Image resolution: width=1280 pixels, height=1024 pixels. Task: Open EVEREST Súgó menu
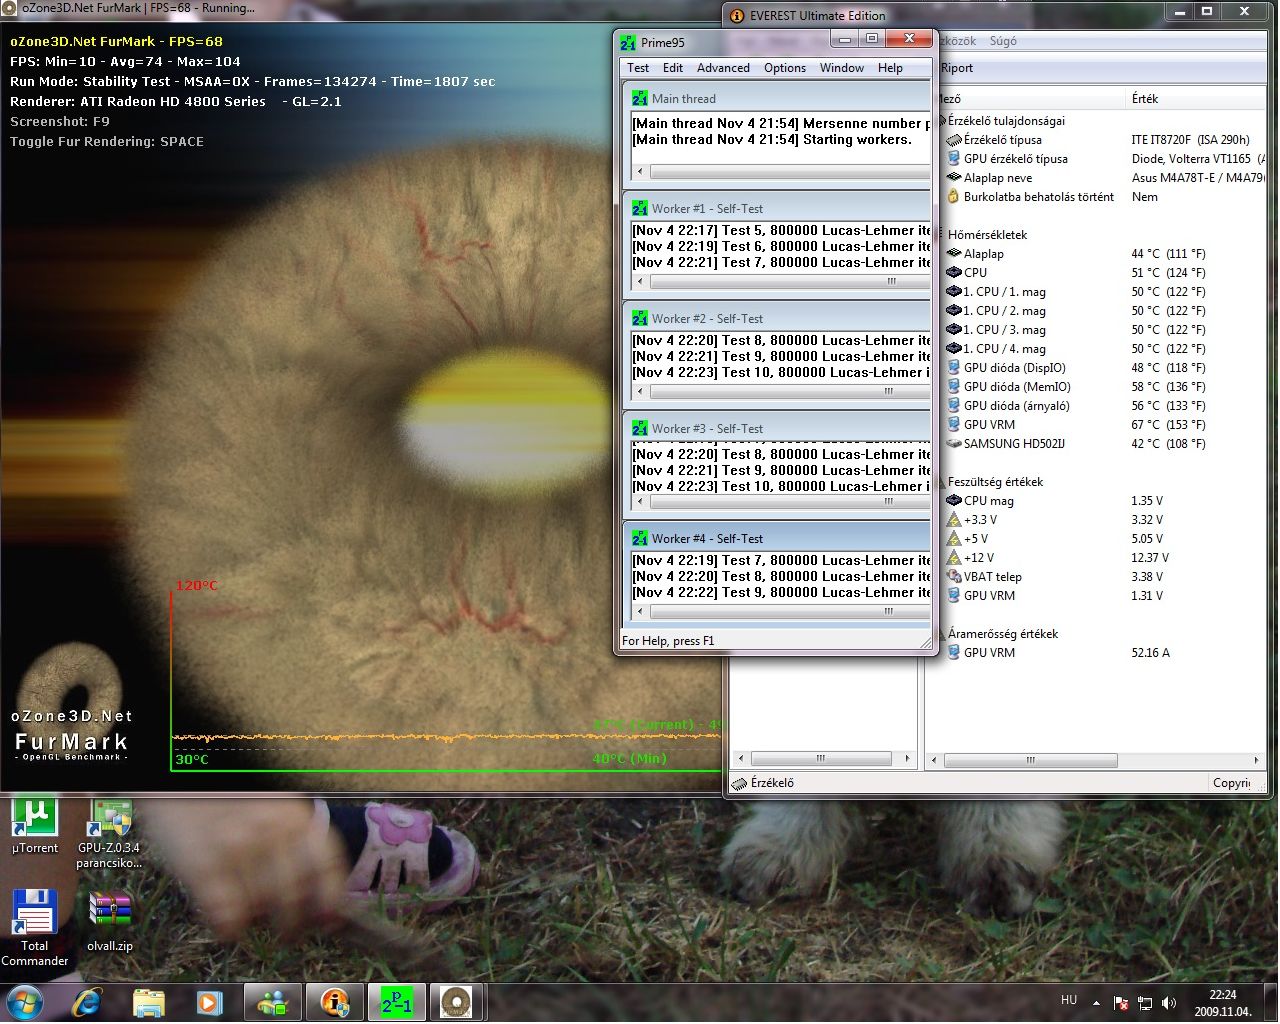point(1003,41)
